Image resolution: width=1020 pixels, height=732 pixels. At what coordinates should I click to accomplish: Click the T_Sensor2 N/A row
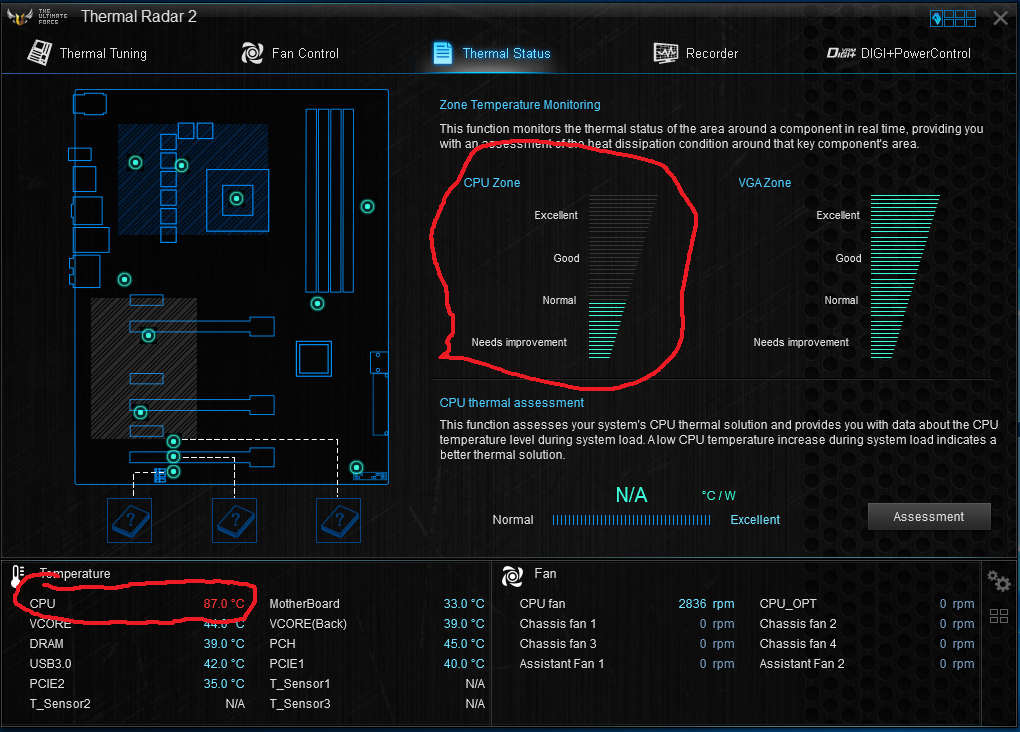(x=137, y=704)
